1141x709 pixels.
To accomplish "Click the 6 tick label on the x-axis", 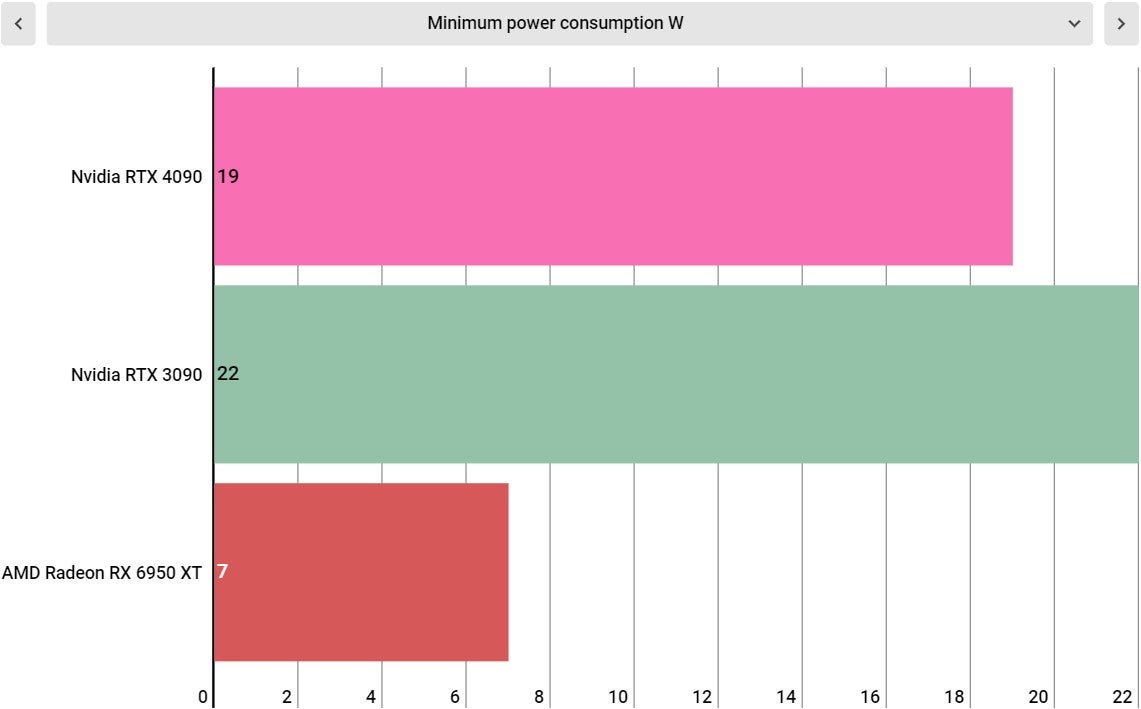I will tap(455, 697).
